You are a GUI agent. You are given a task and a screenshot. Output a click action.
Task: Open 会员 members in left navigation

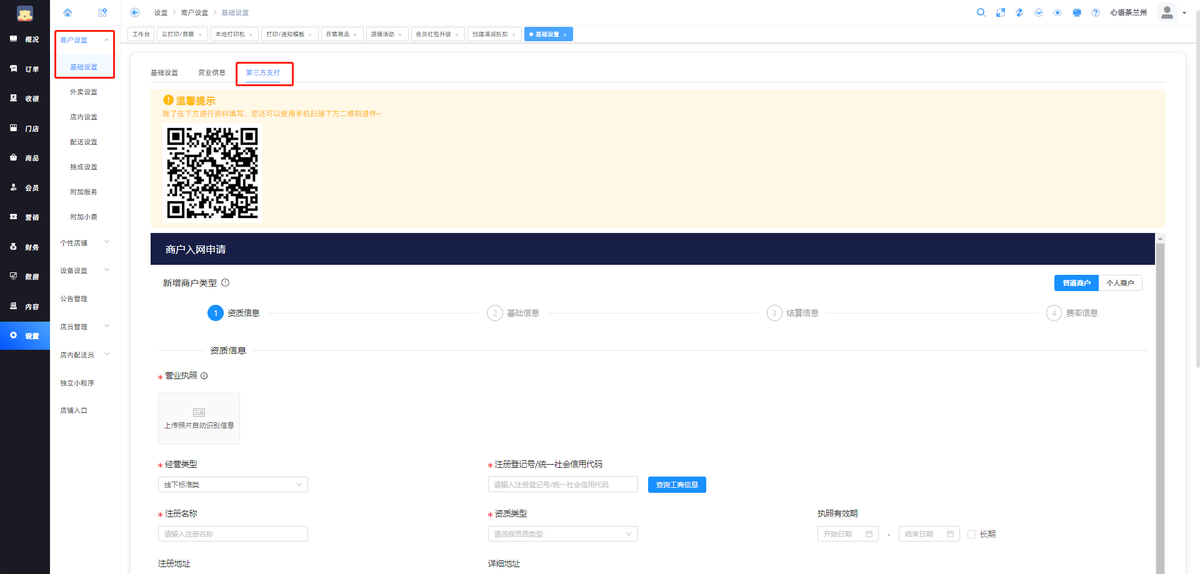point(25,187)
